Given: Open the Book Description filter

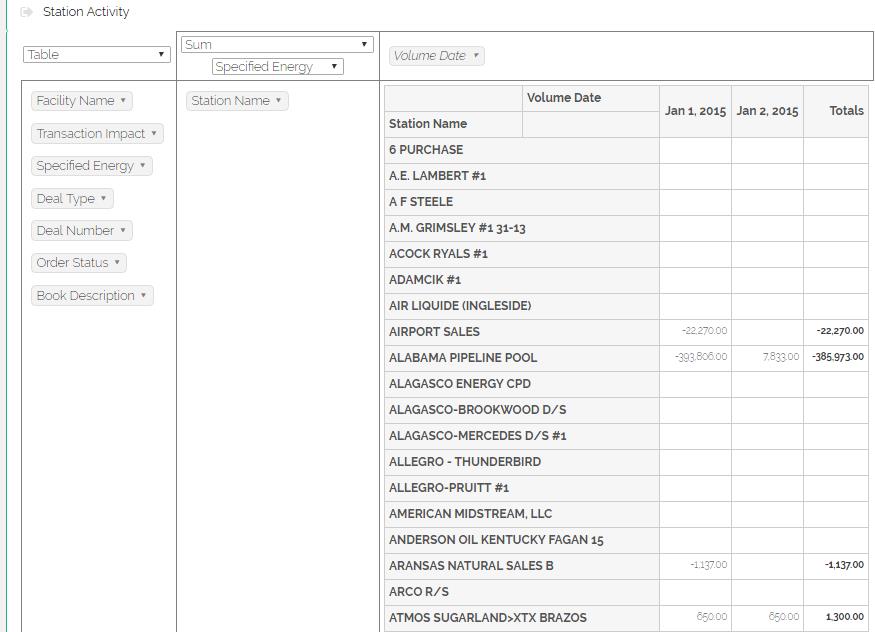Looking at the screenshot, I should 144,296.
